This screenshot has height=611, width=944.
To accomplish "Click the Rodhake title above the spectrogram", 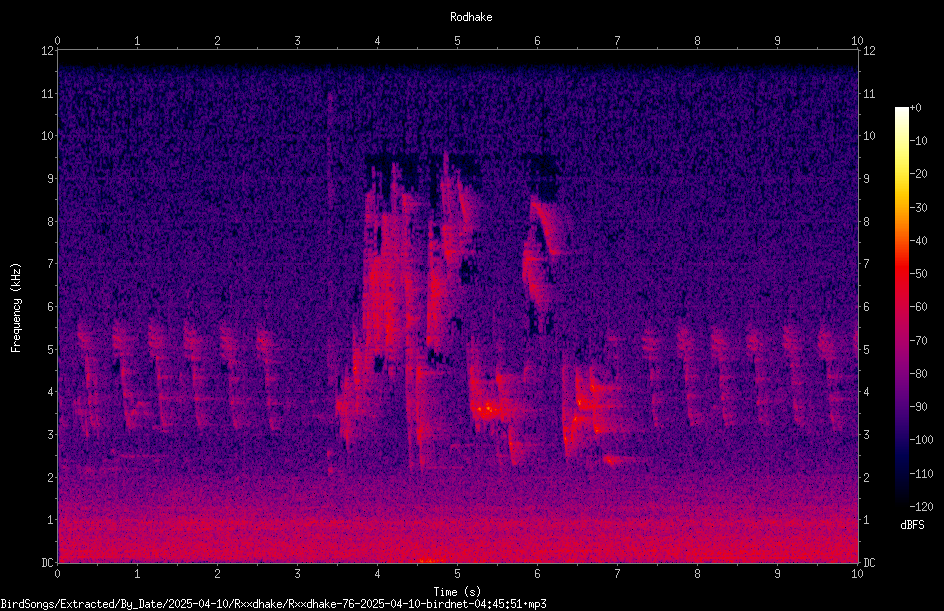I will pos(471,17).
